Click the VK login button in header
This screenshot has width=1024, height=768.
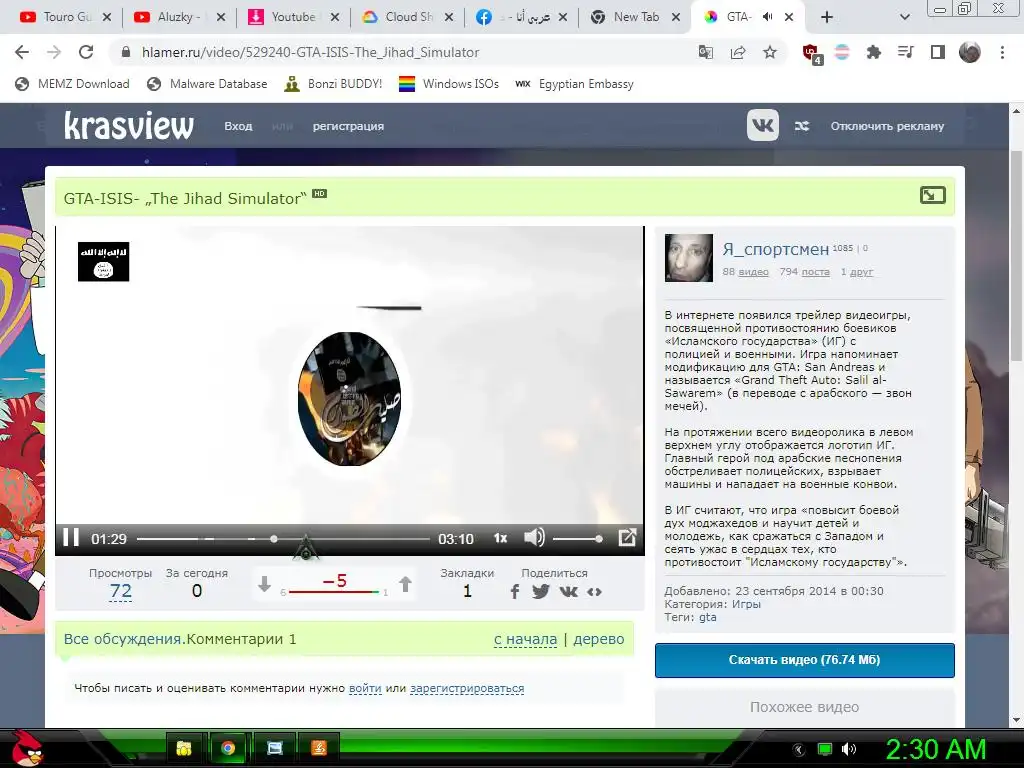point(763,125)
